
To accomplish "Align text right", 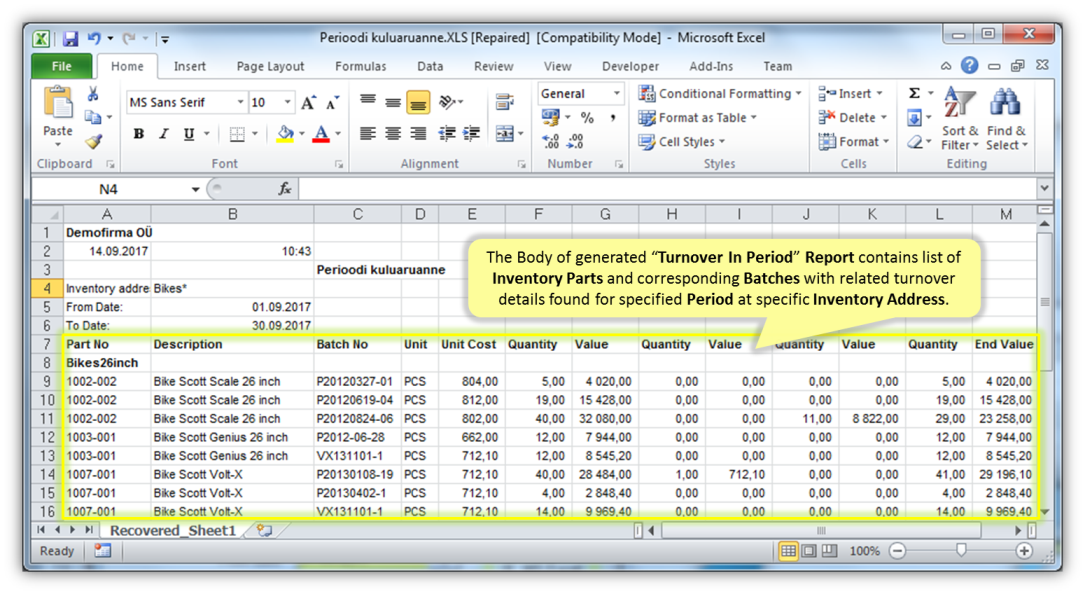I will pos(418,134).
